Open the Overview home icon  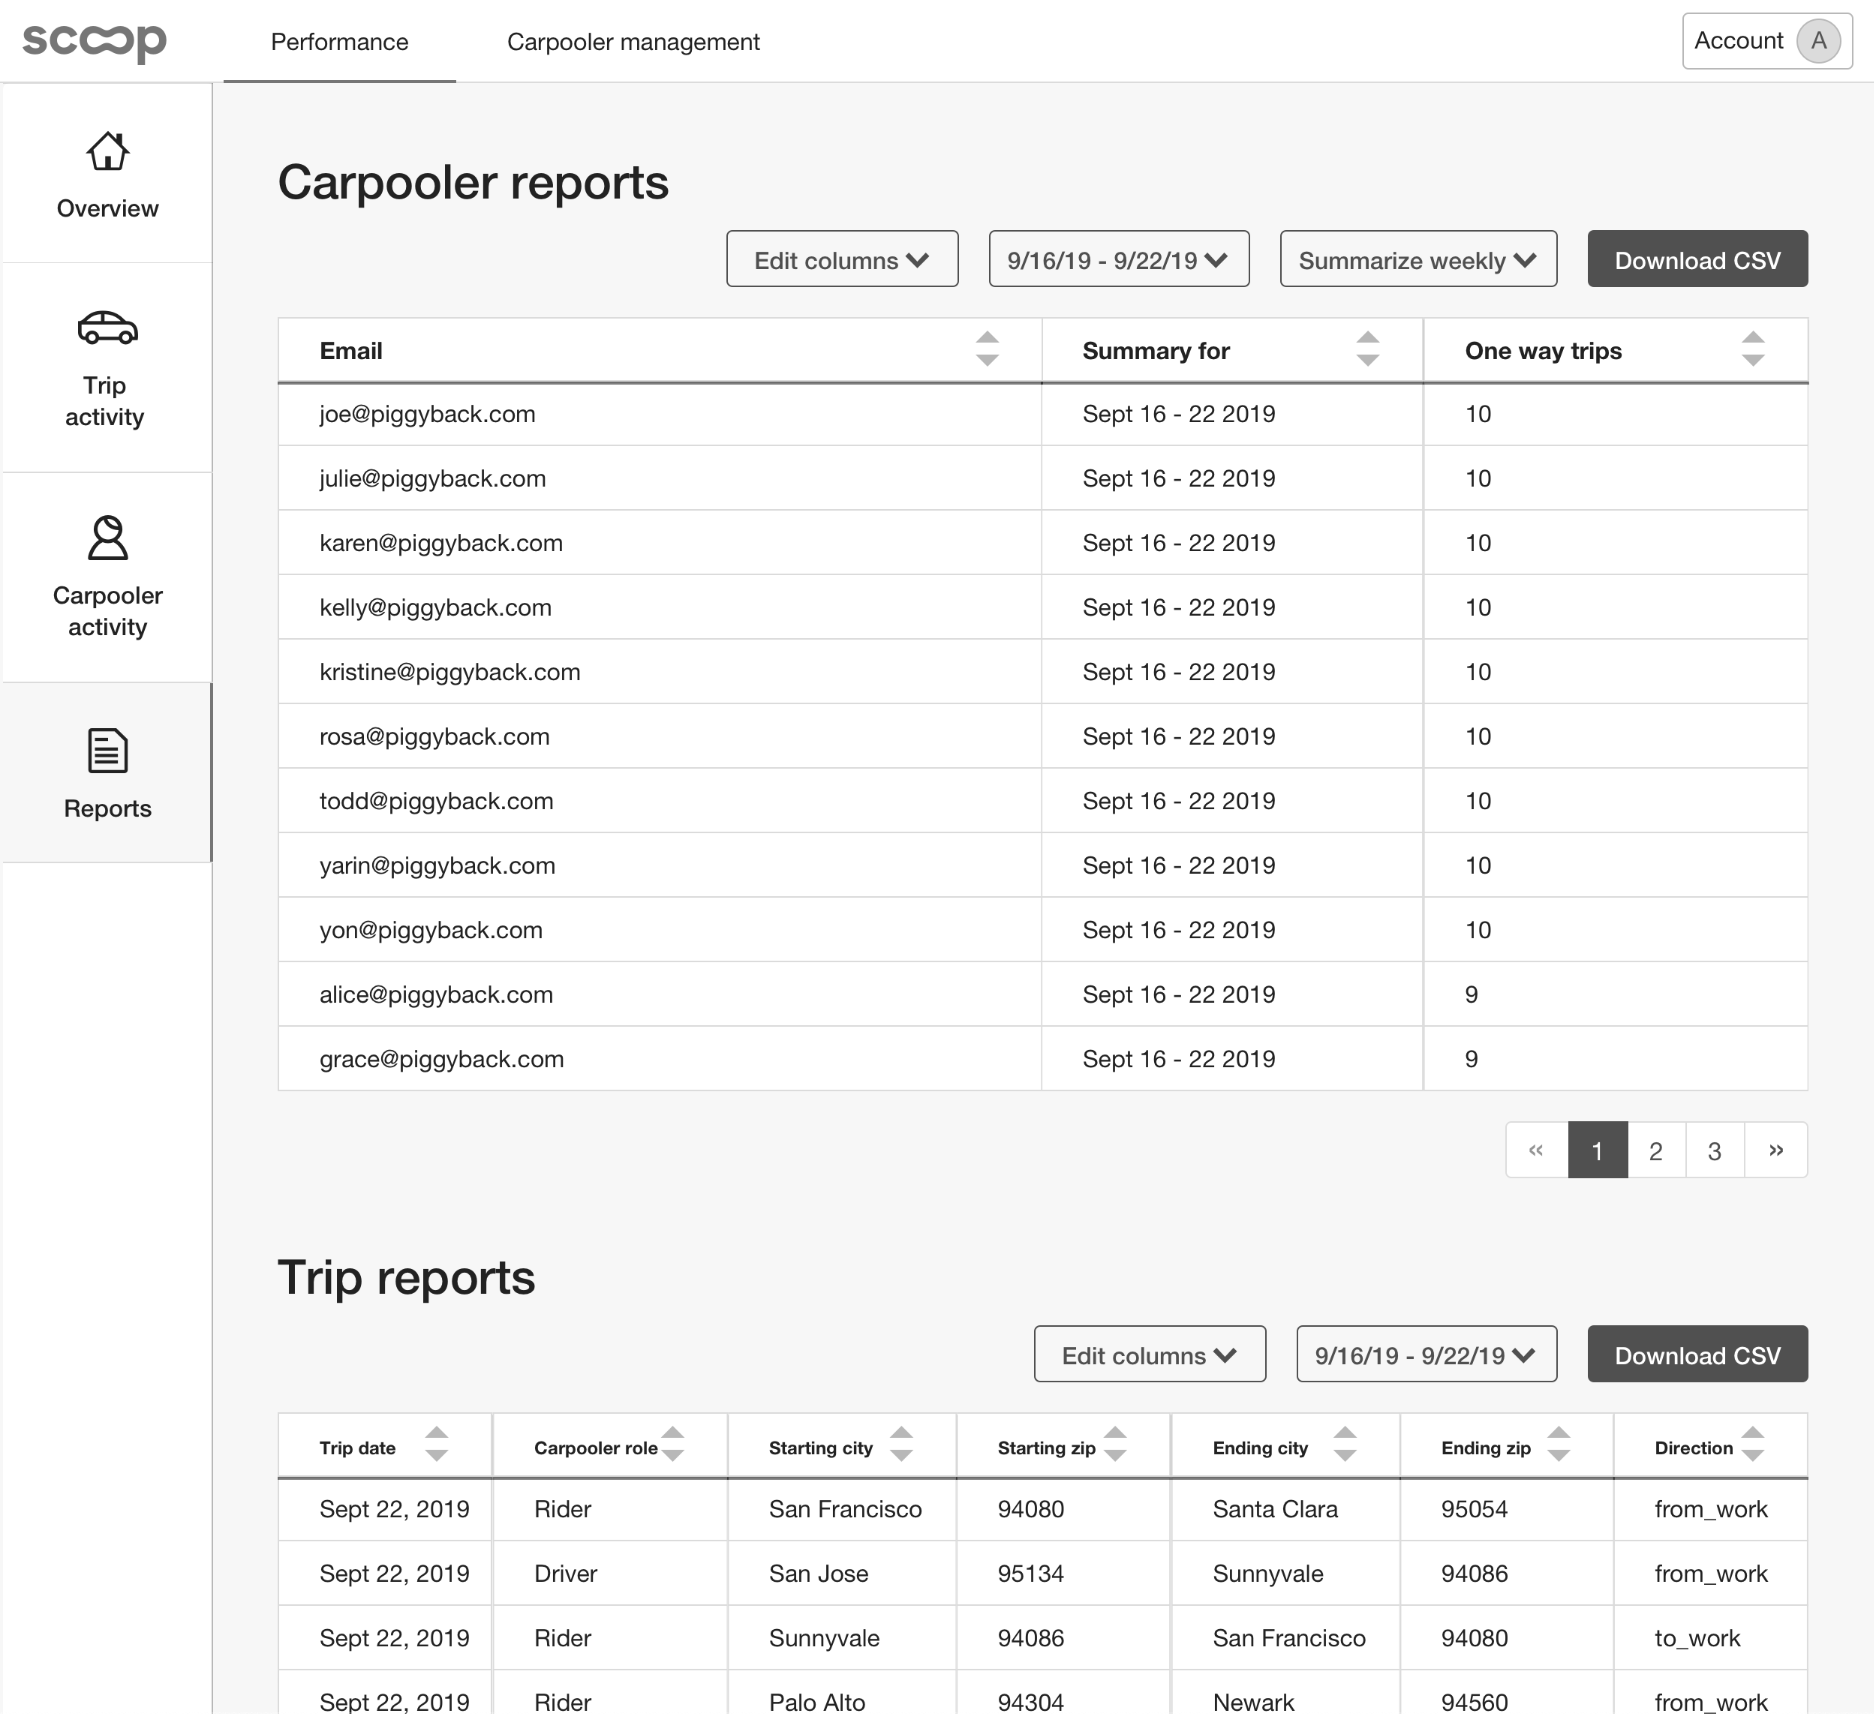pos(107,153)
